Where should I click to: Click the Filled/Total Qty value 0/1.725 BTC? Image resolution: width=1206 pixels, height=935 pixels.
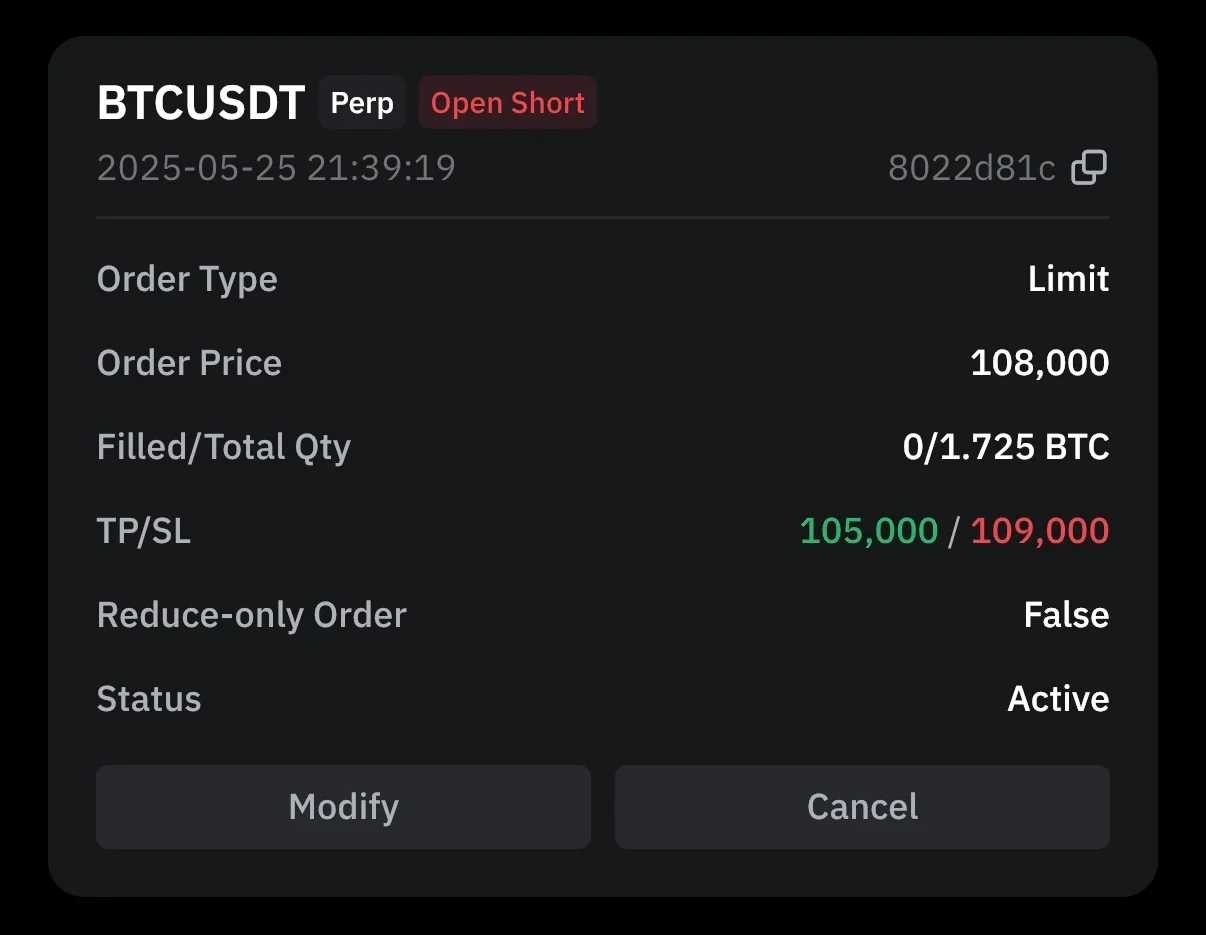[x=1006, y=447]
